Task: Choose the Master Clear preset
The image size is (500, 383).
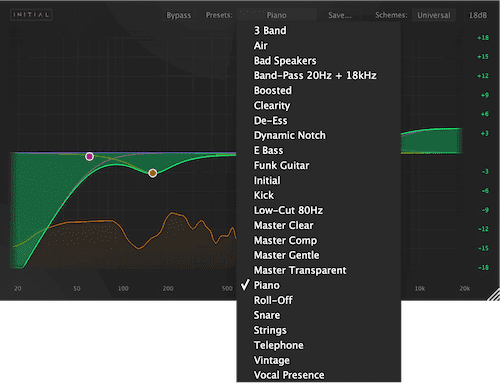Action: pyautogui.click(x=318, y=225)
